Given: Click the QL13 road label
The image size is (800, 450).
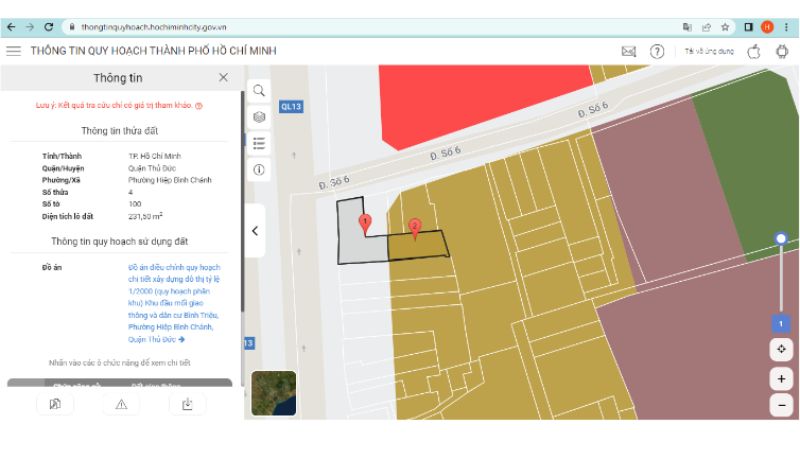Looking at the screenshot, I should click(291, 106).
